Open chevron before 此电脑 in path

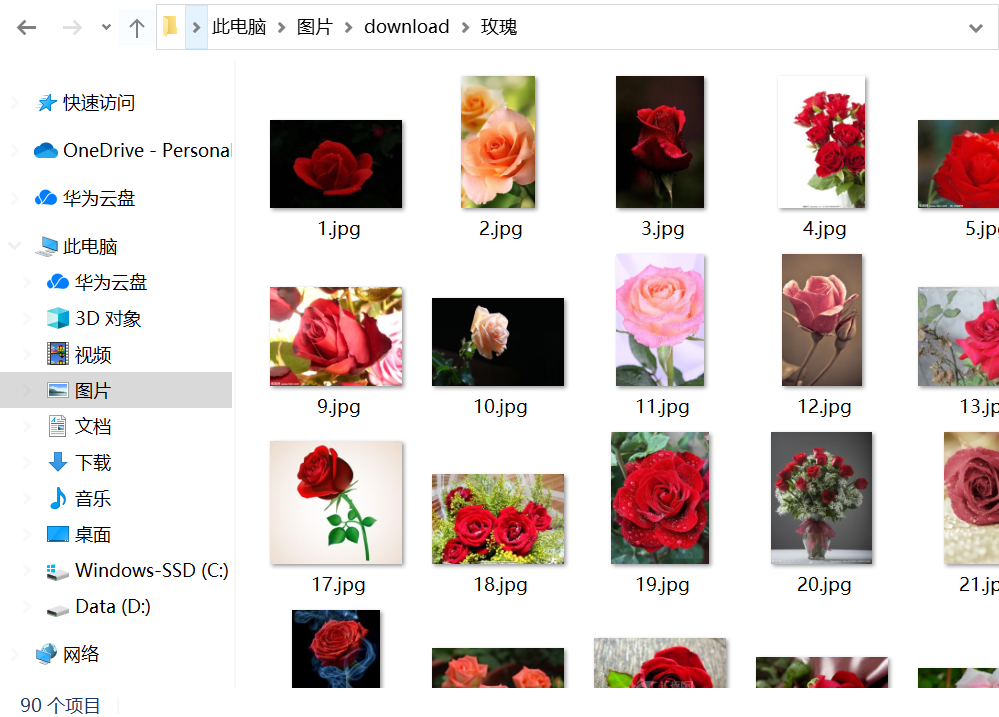click(196, 27)
